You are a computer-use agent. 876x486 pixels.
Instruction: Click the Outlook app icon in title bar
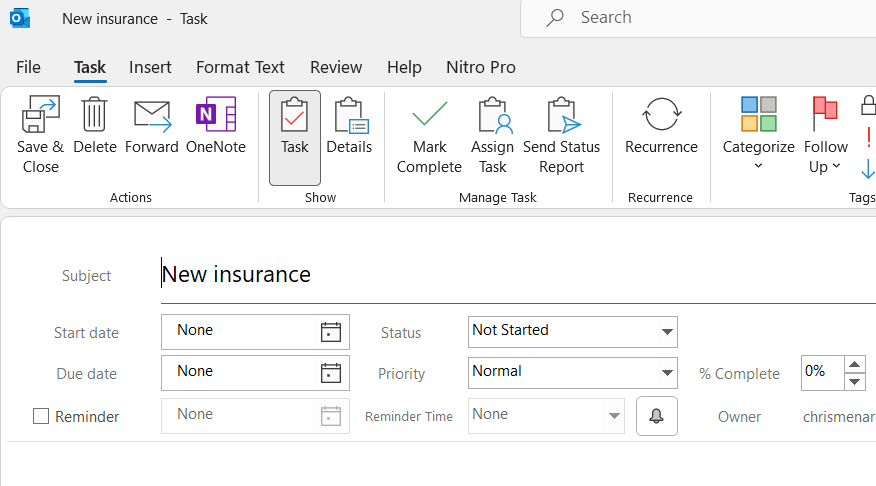click(20, 18)
